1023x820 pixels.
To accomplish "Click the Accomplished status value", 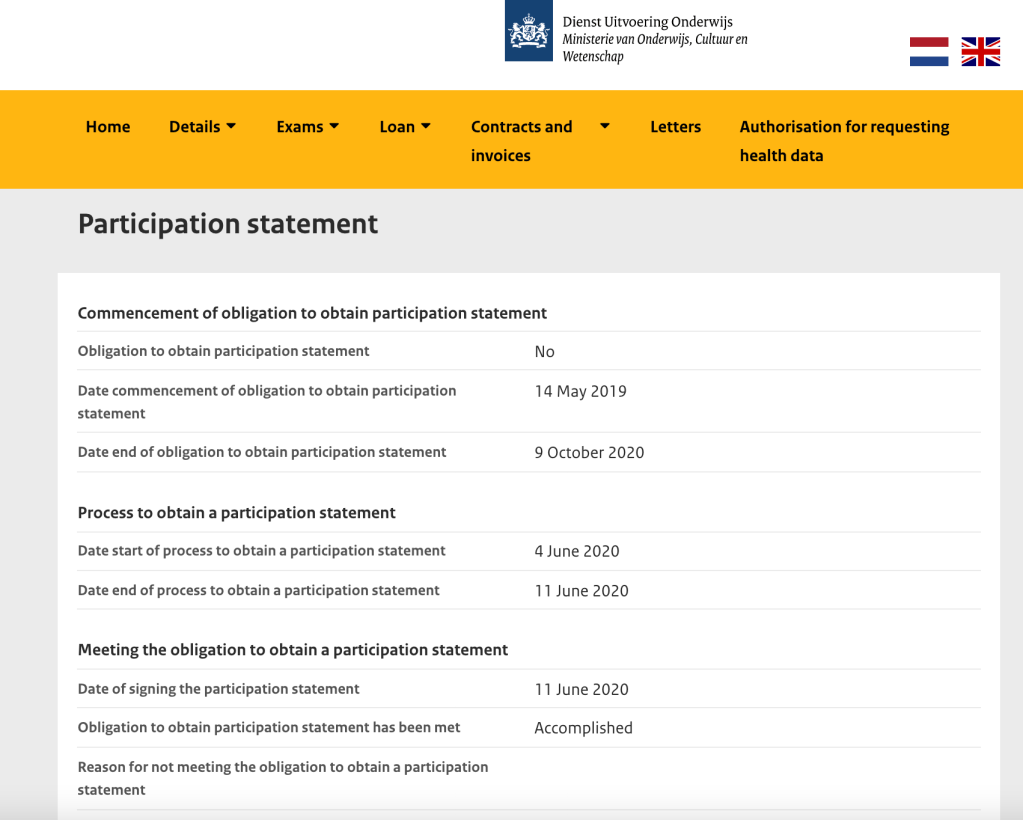I will 583,728.
